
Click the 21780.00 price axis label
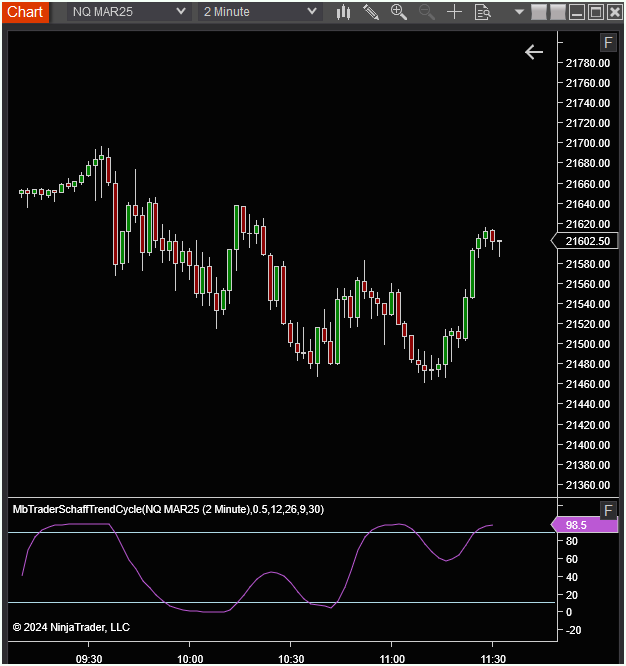[x=588, y=63]
